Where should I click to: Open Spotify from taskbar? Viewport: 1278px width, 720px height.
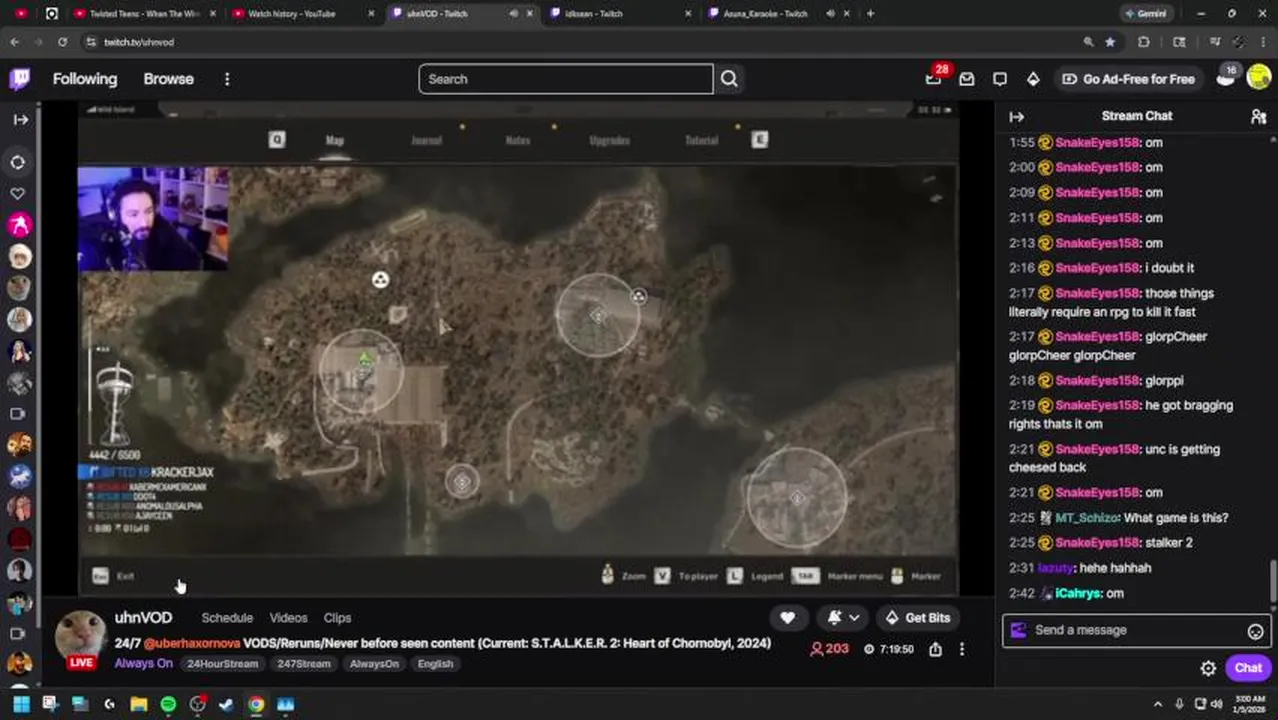[x=168, y=705]
